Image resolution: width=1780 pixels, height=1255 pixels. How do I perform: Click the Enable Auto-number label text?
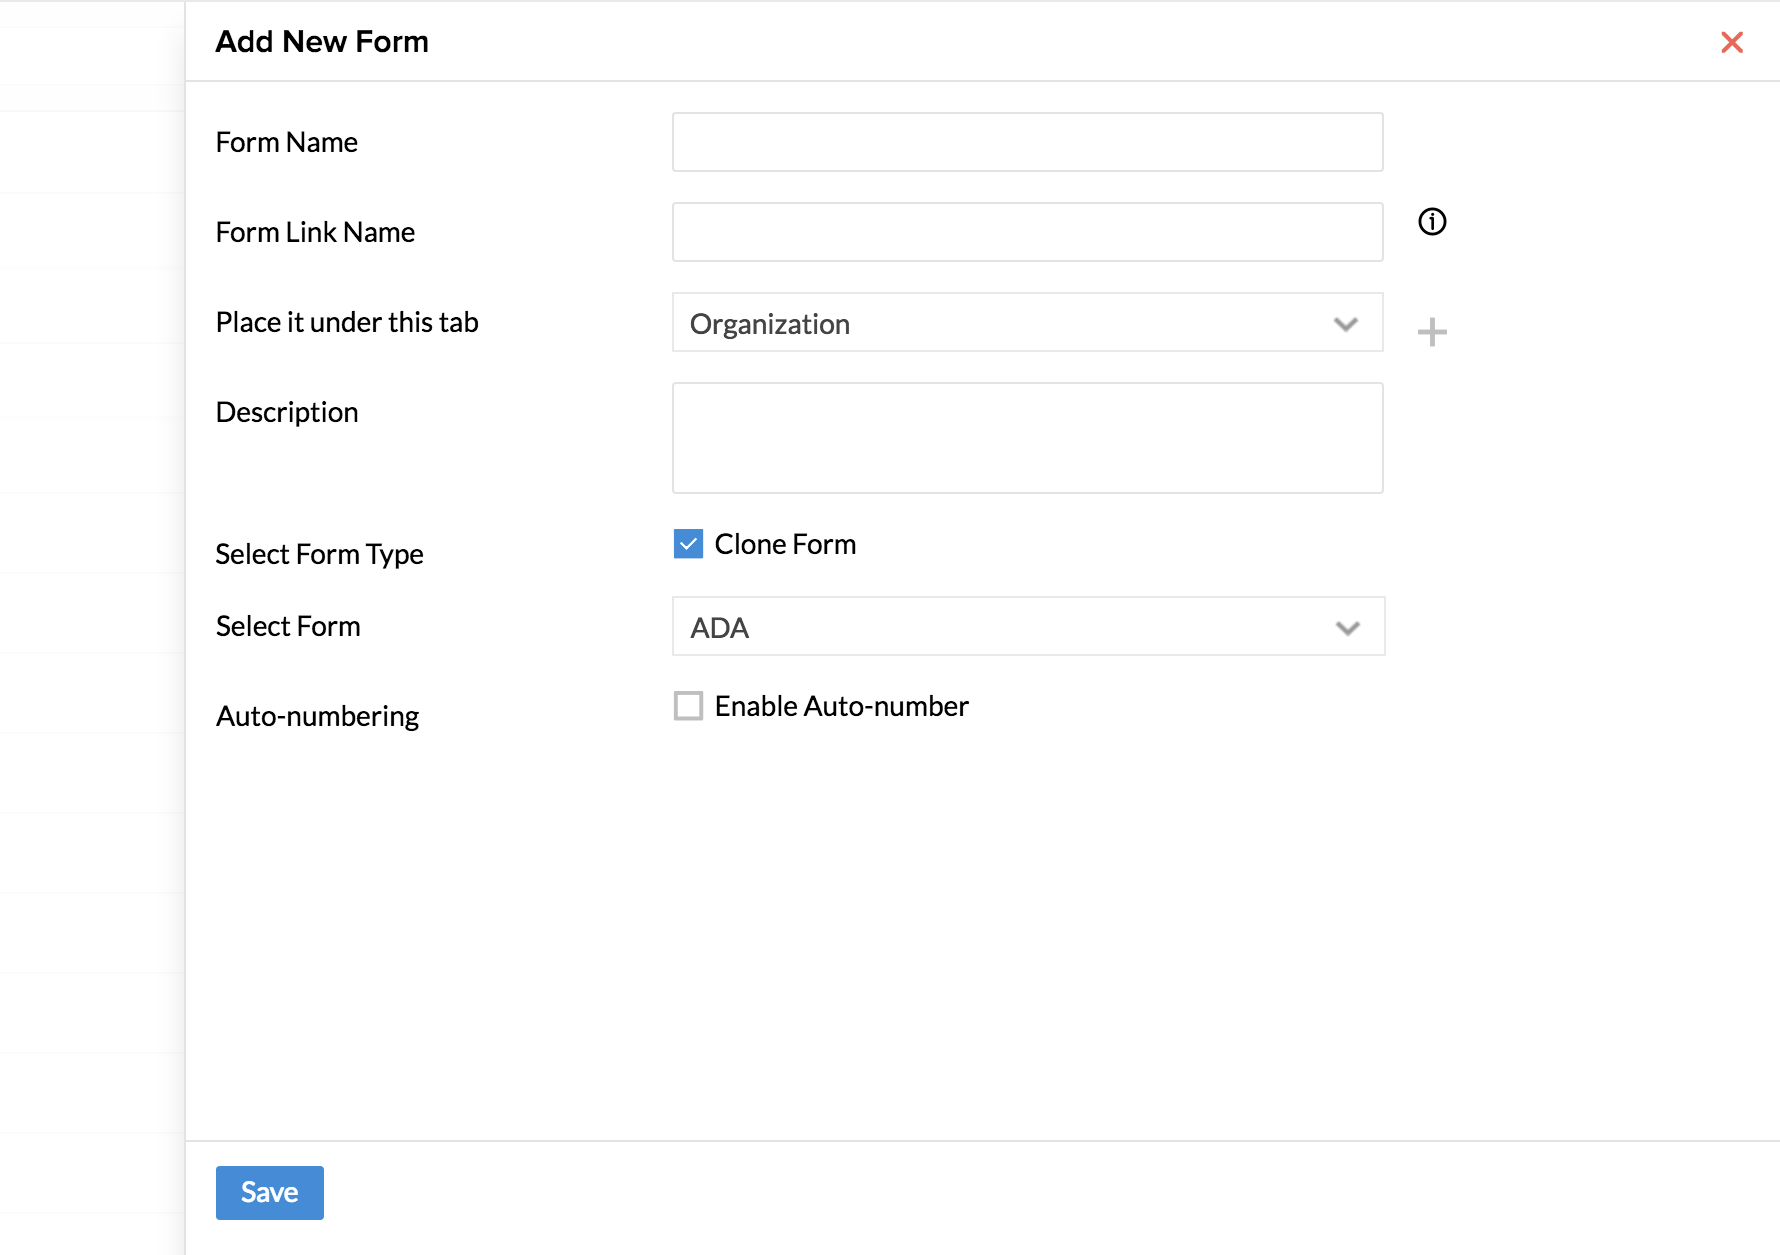coord(841,706)
